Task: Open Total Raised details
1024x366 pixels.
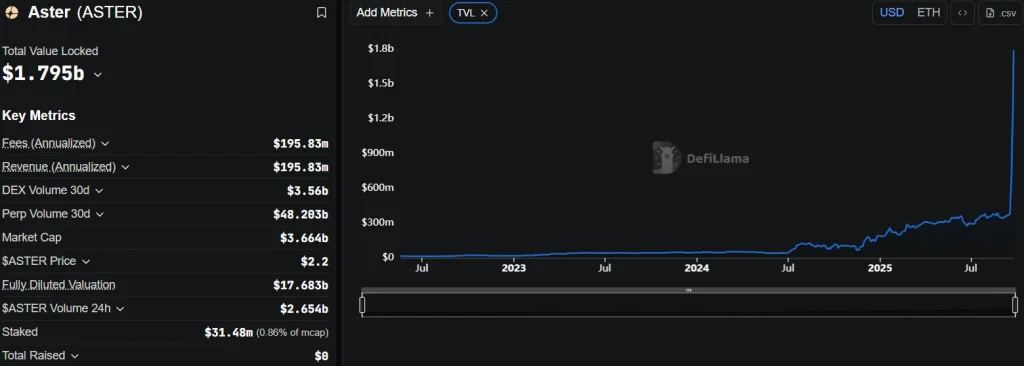Action: (74, 356)
